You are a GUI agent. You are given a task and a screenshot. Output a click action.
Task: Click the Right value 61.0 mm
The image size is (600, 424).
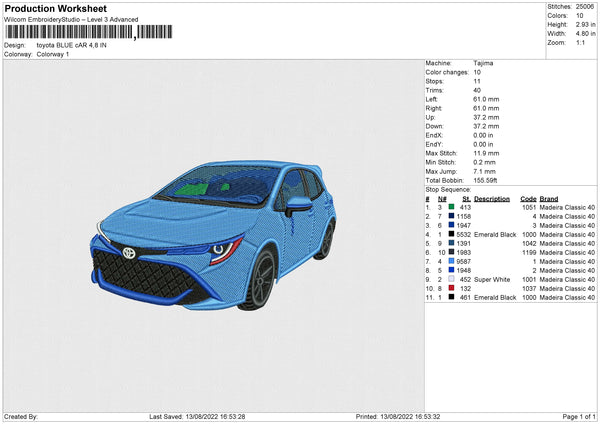coord(486,108)
